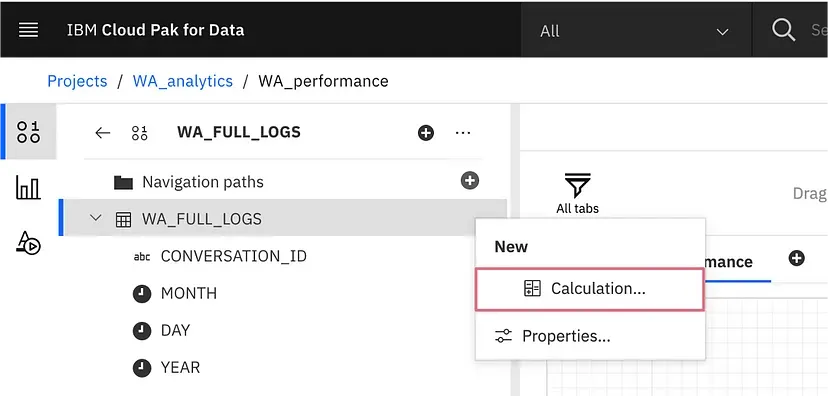Open the All scope dropdown
Screen dimensions: 828x396
coord(636,31)
